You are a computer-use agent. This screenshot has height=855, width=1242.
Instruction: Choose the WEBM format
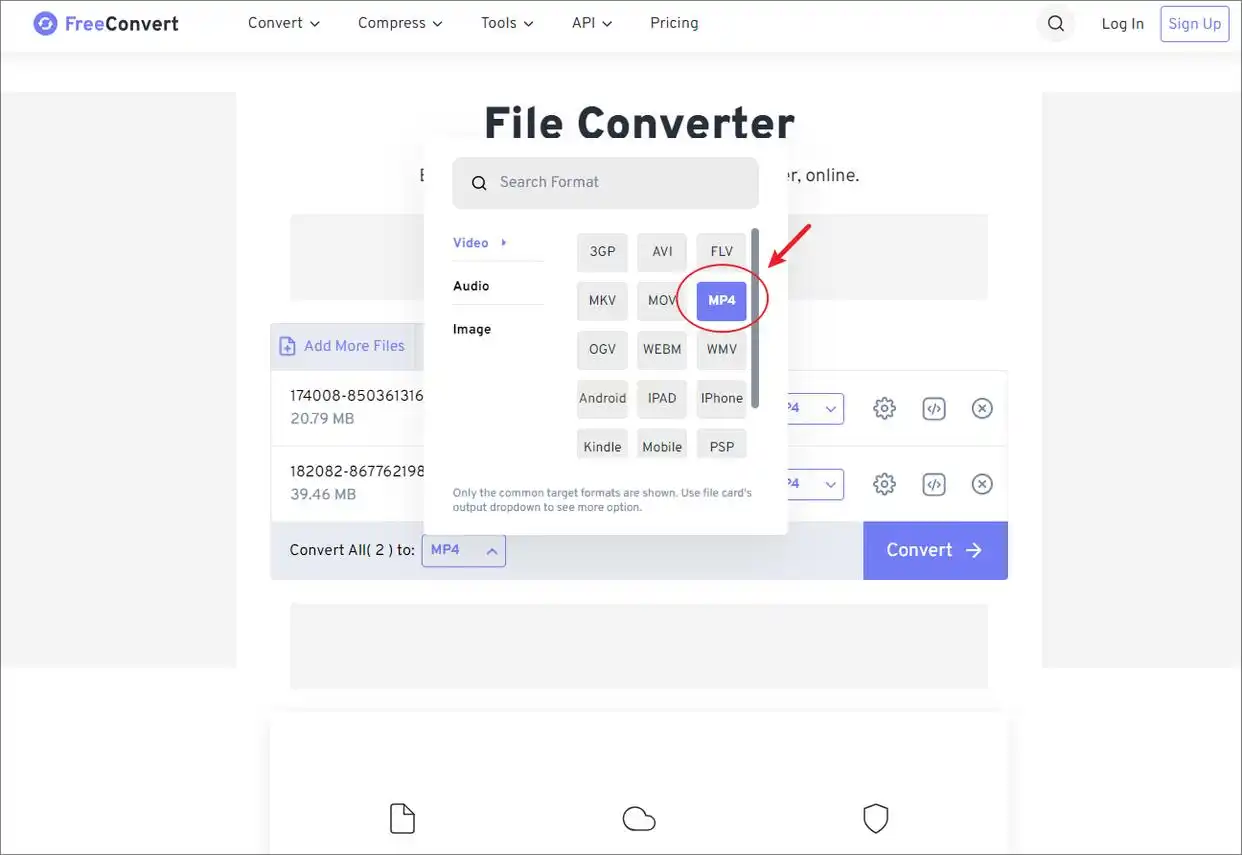662,350
